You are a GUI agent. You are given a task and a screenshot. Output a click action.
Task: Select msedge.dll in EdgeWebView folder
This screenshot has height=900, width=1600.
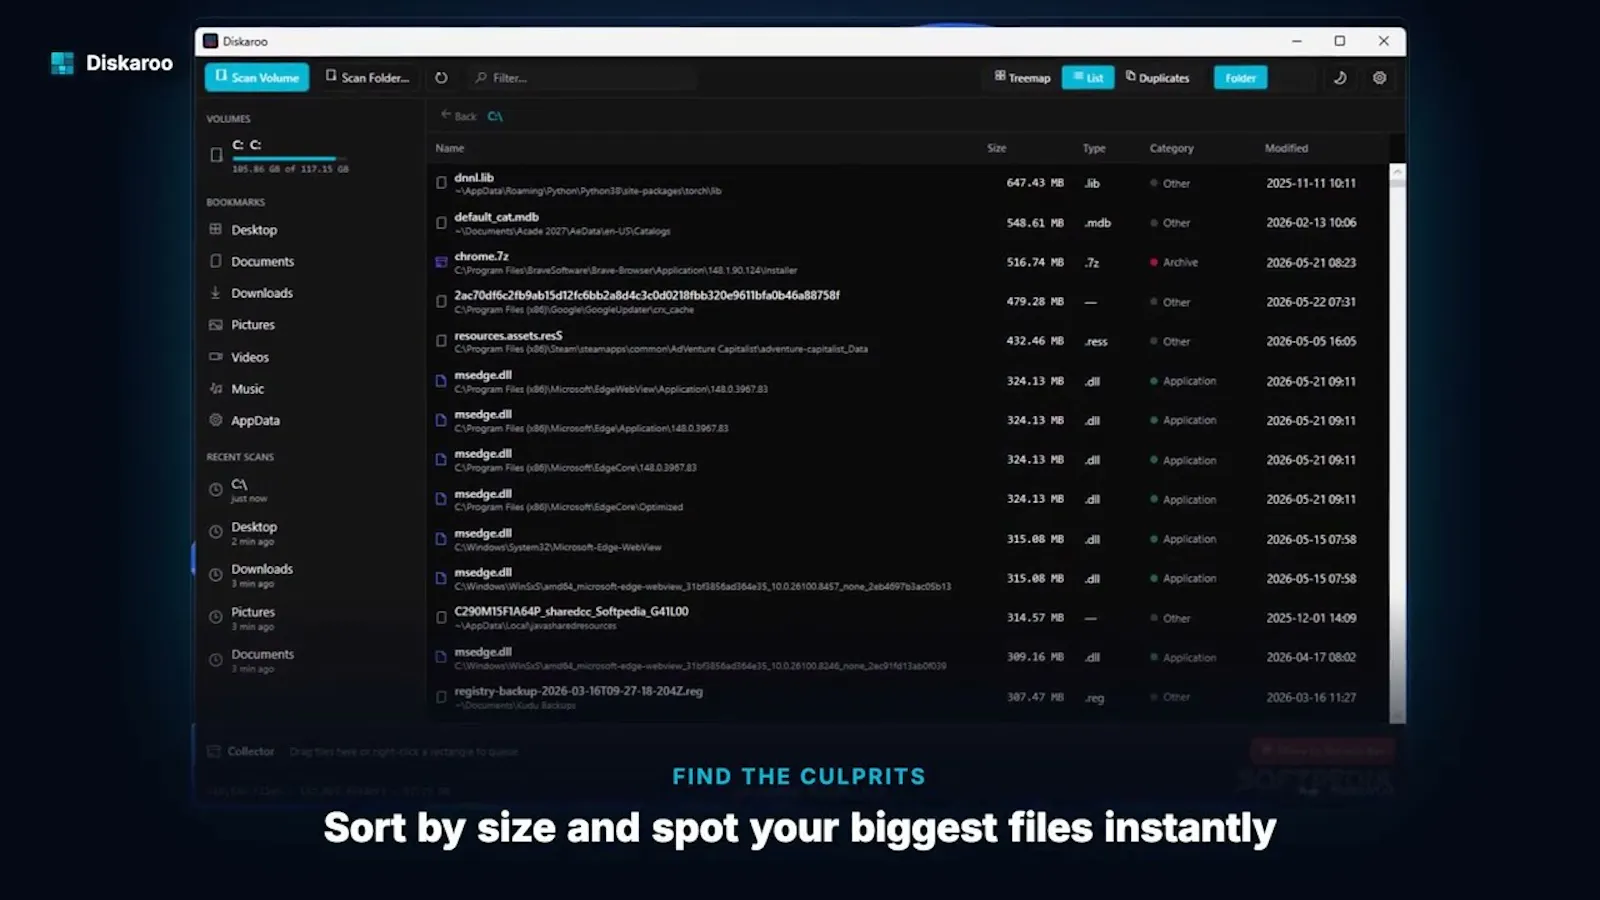pyautogui.click(x=908, y=381)
